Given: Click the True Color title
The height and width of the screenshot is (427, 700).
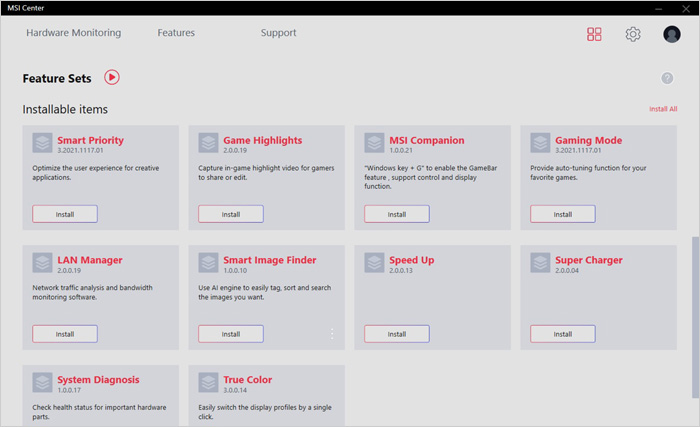Looking at the screenshot, I should (x=247, y=380).
